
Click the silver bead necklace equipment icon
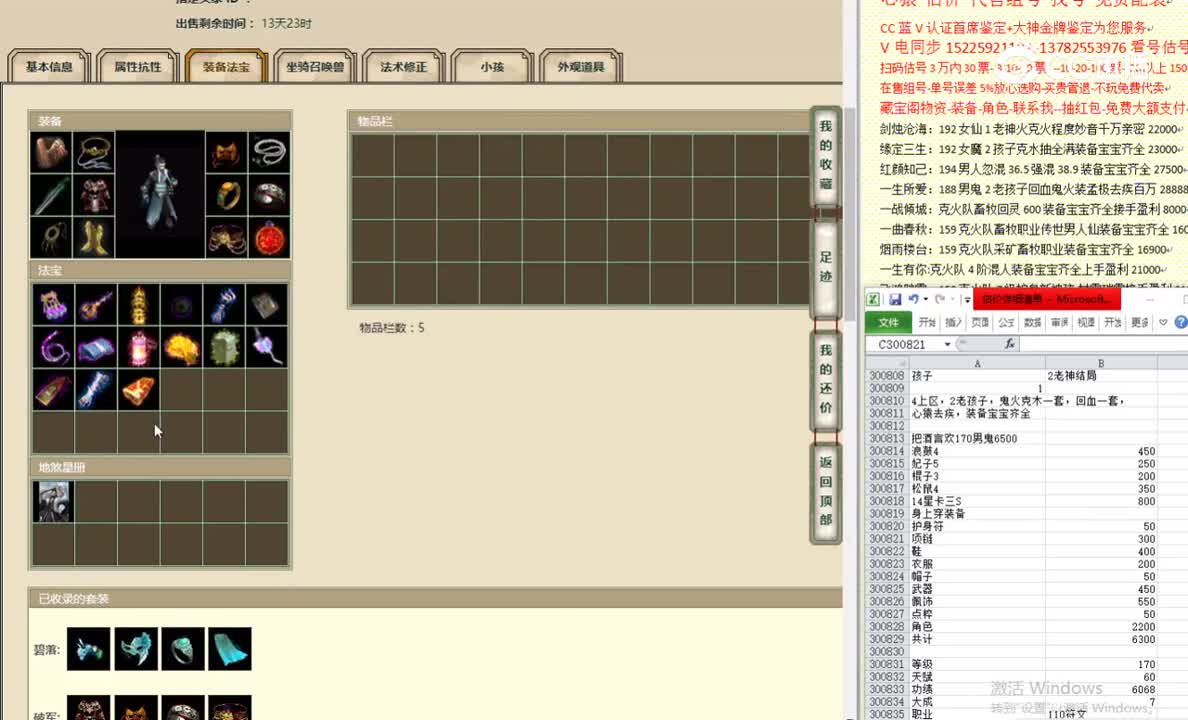pos(269,153)
